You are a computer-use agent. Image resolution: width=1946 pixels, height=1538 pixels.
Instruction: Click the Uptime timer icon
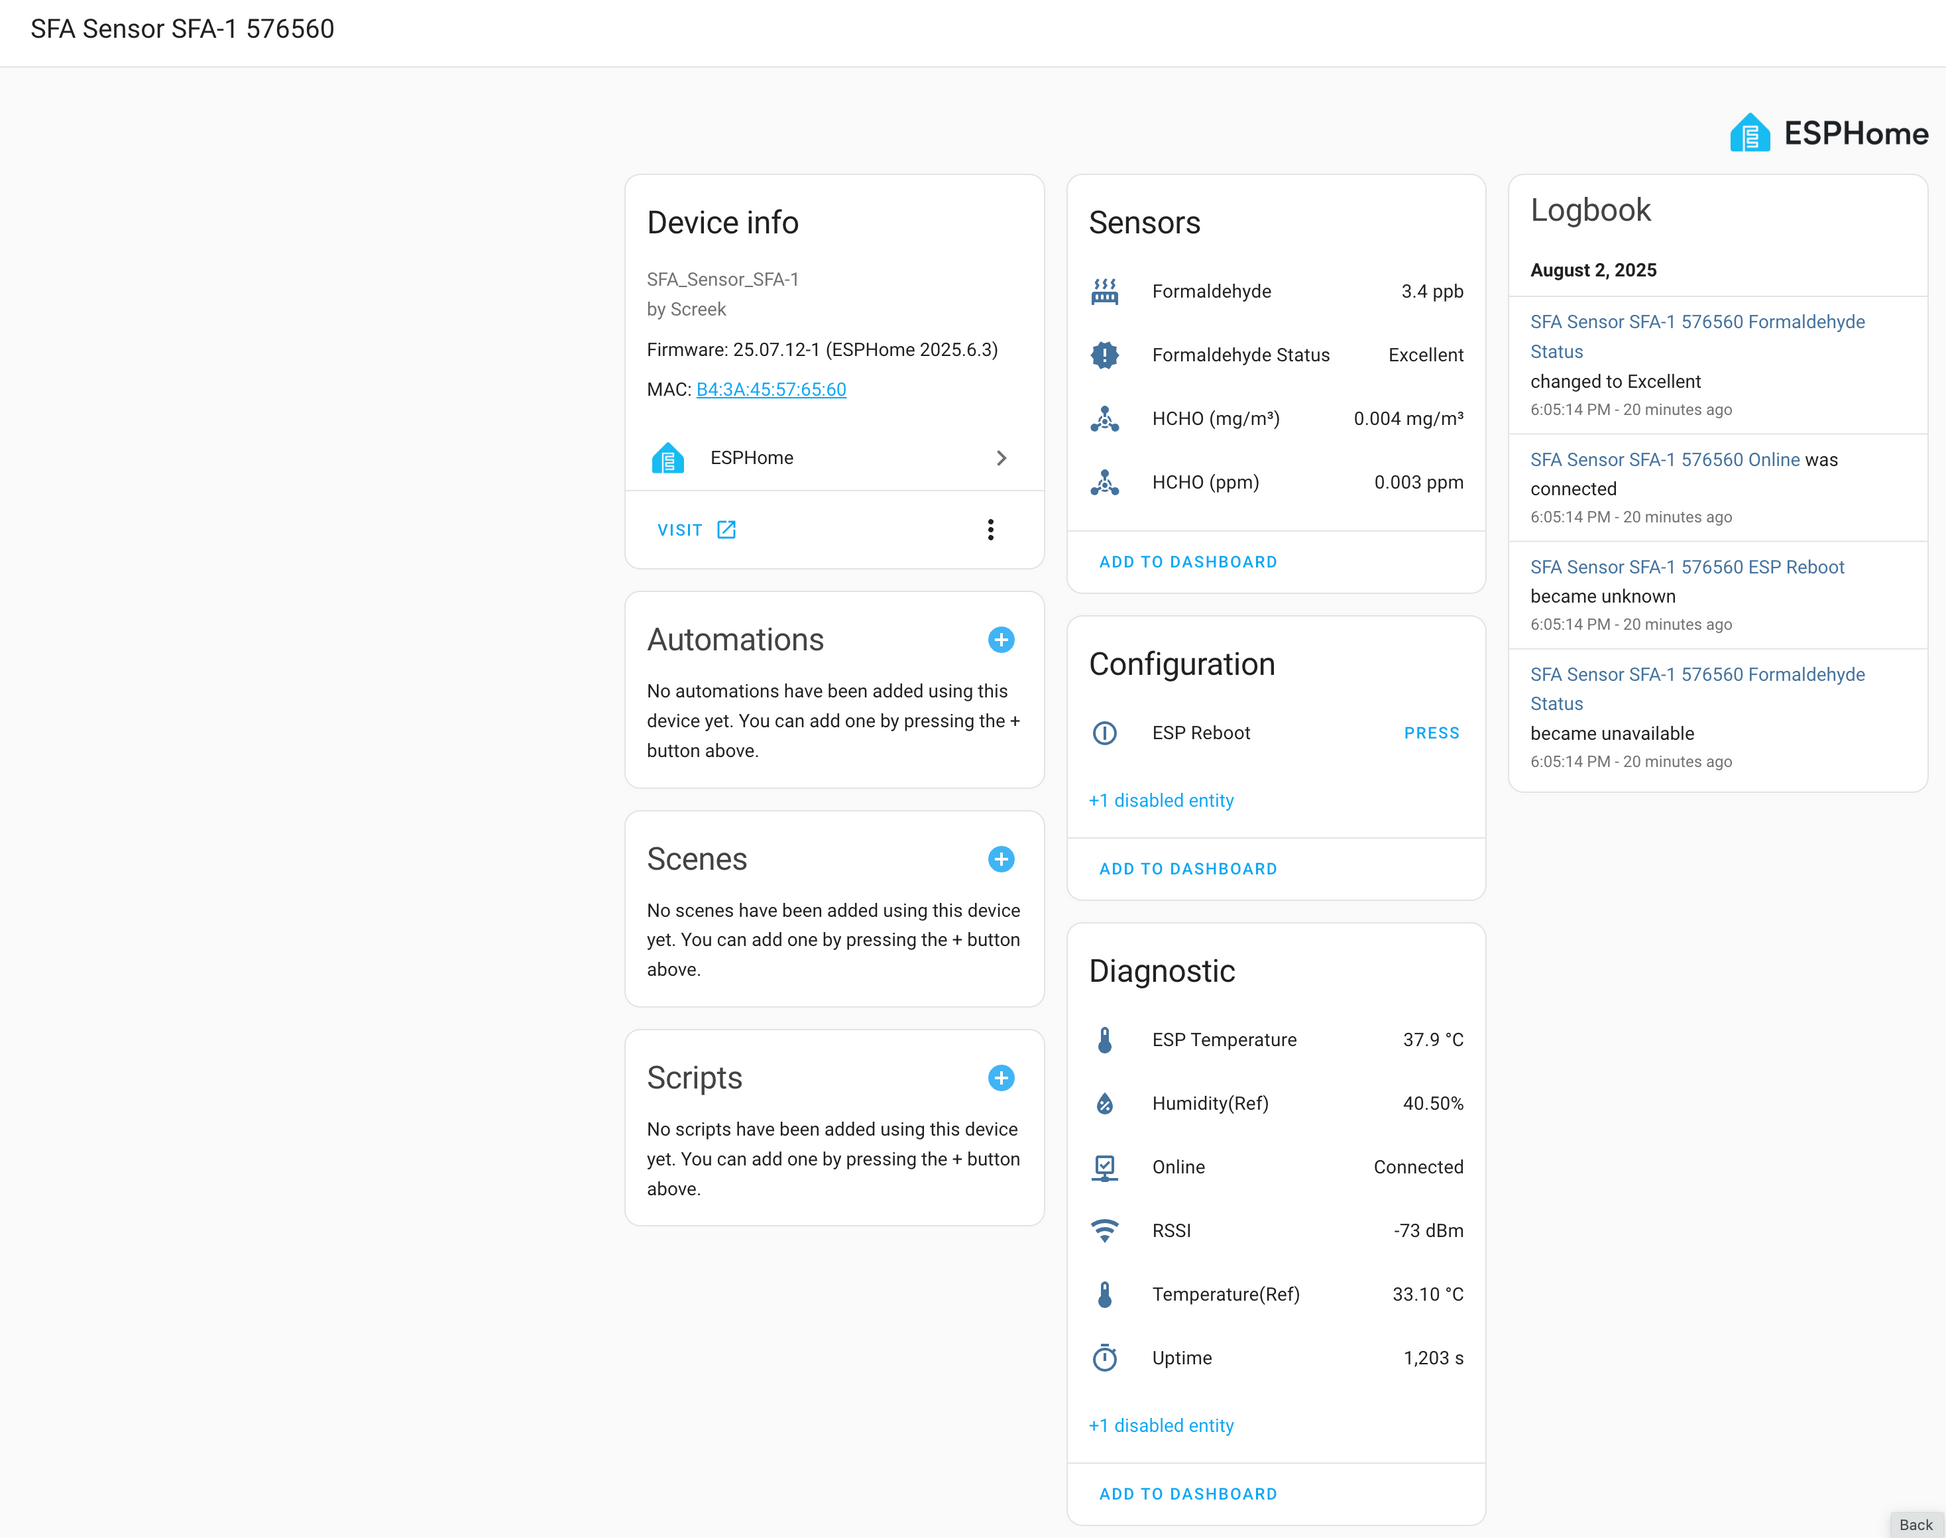1104,1358
